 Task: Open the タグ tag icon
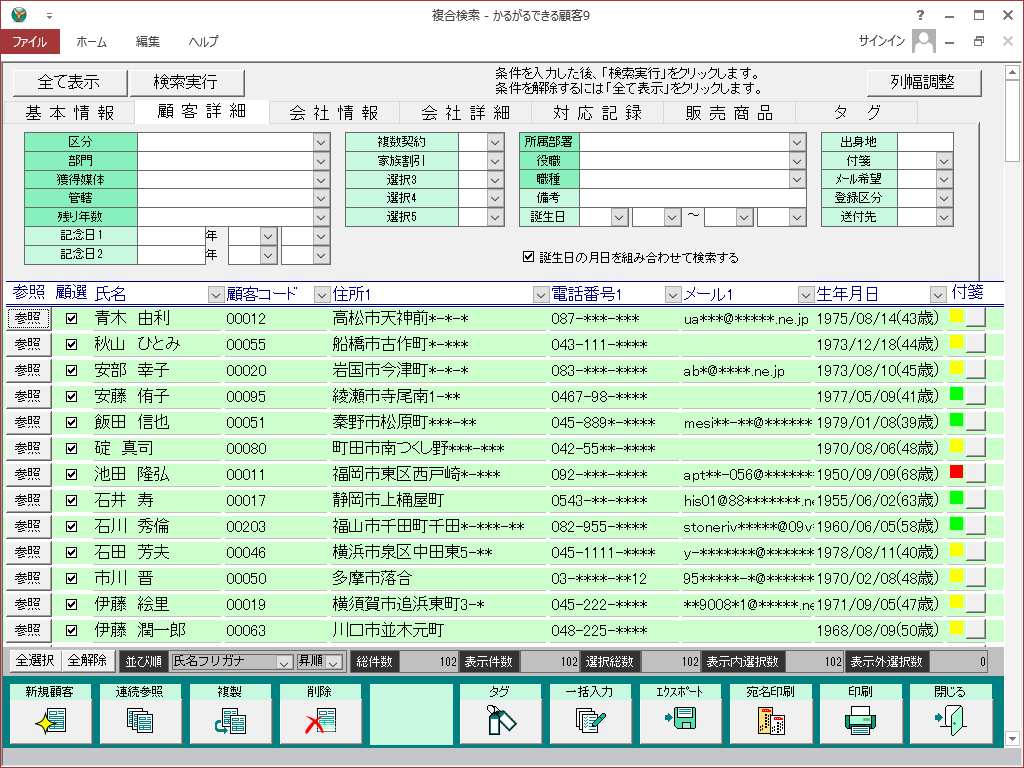click(499, 720)
